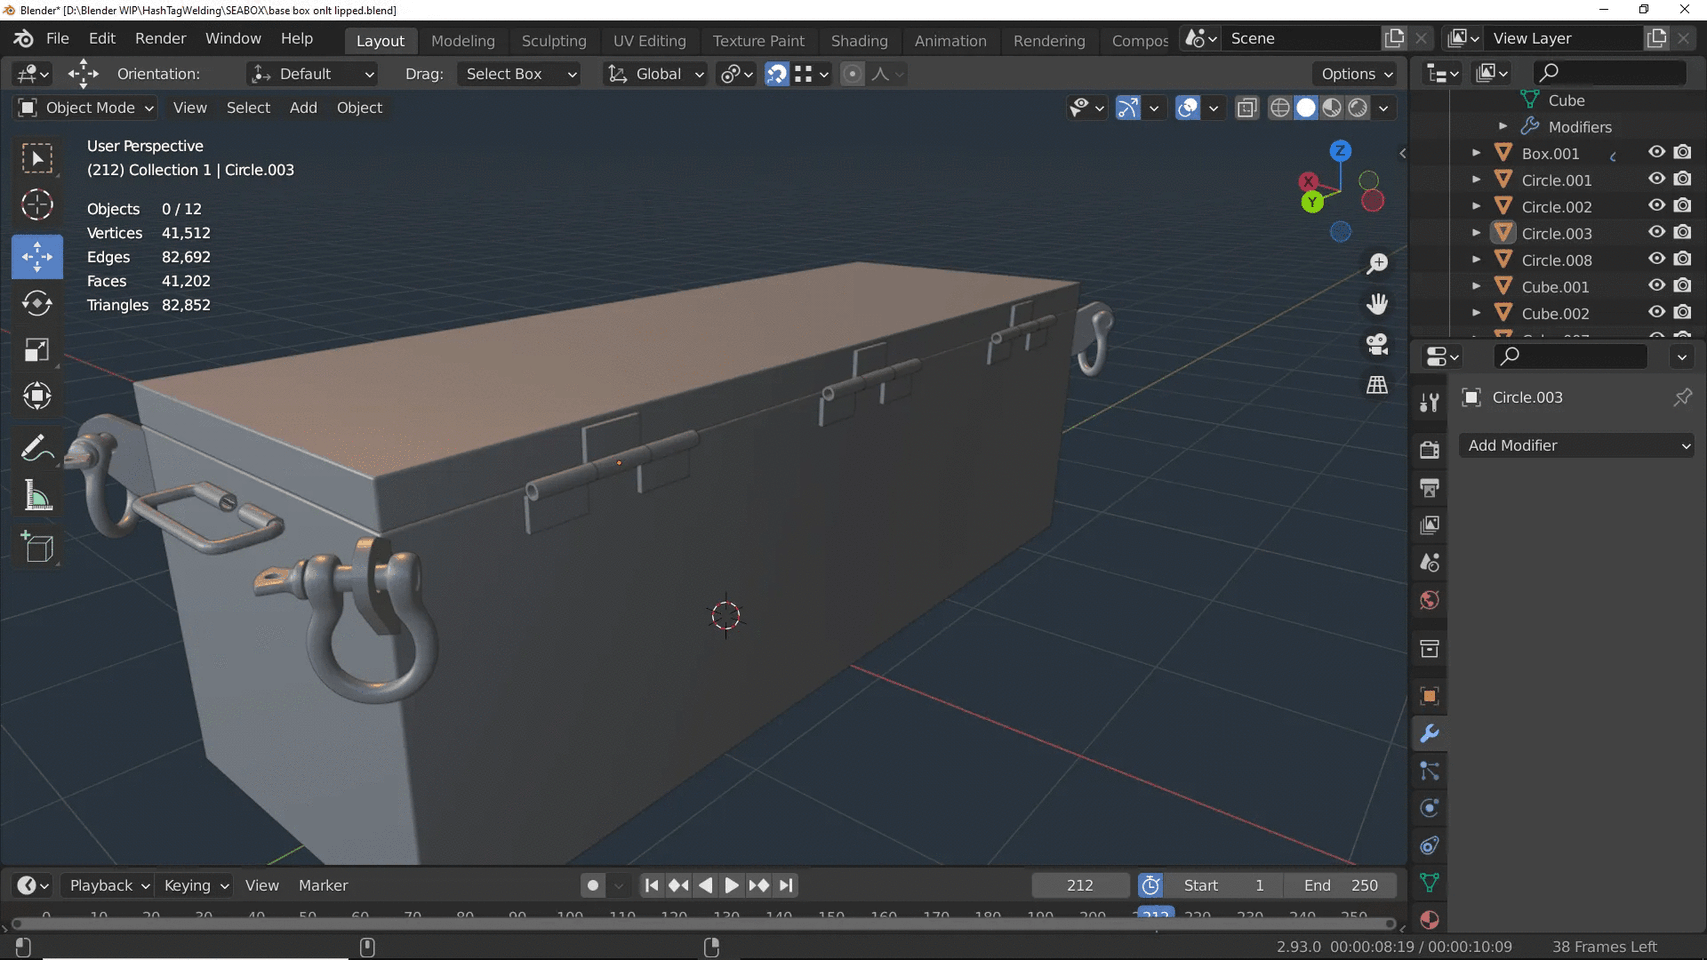Jump to the timeline end frame
The height and width of the screenshot is (960, 1707).
786,885
